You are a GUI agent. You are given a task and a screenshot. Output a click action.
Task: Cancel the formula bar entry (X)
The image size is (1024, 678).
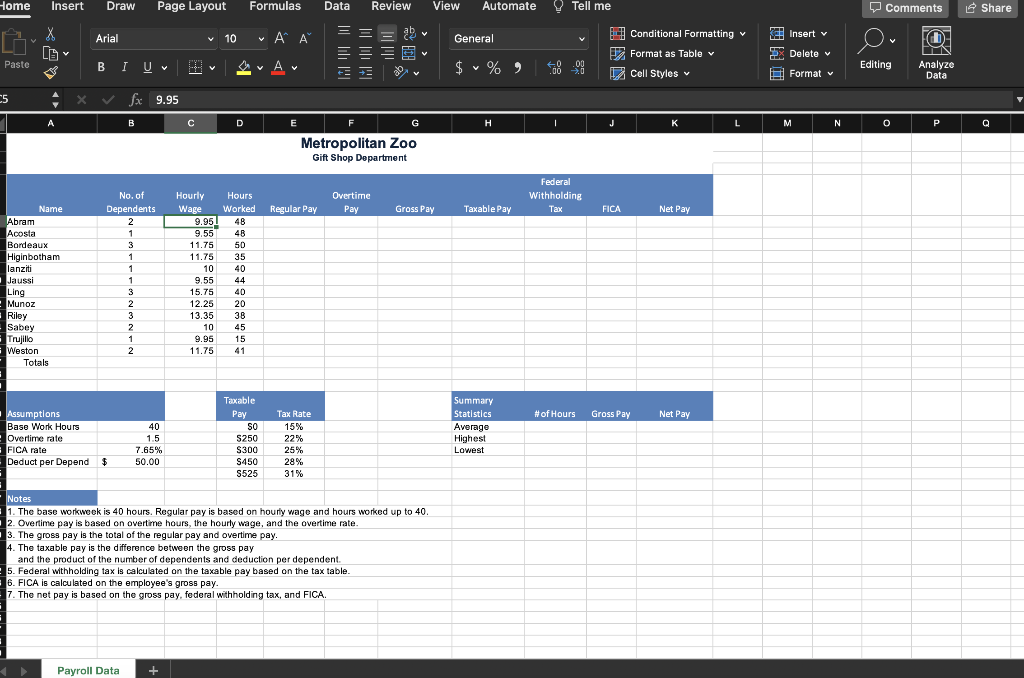pos(82,99)
